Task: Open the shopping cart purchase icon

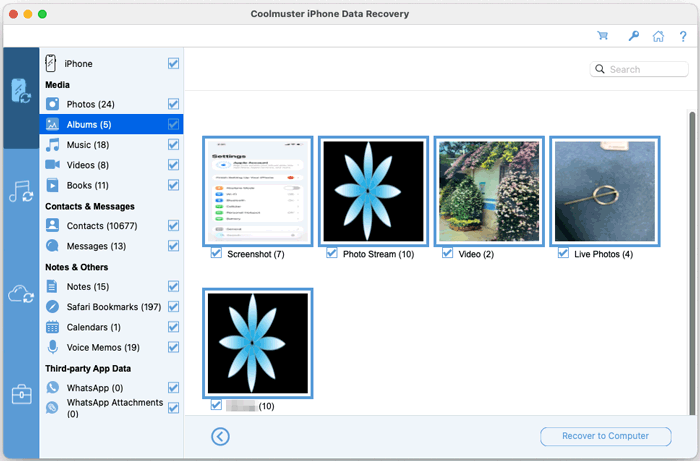Action: click(602, 36)
